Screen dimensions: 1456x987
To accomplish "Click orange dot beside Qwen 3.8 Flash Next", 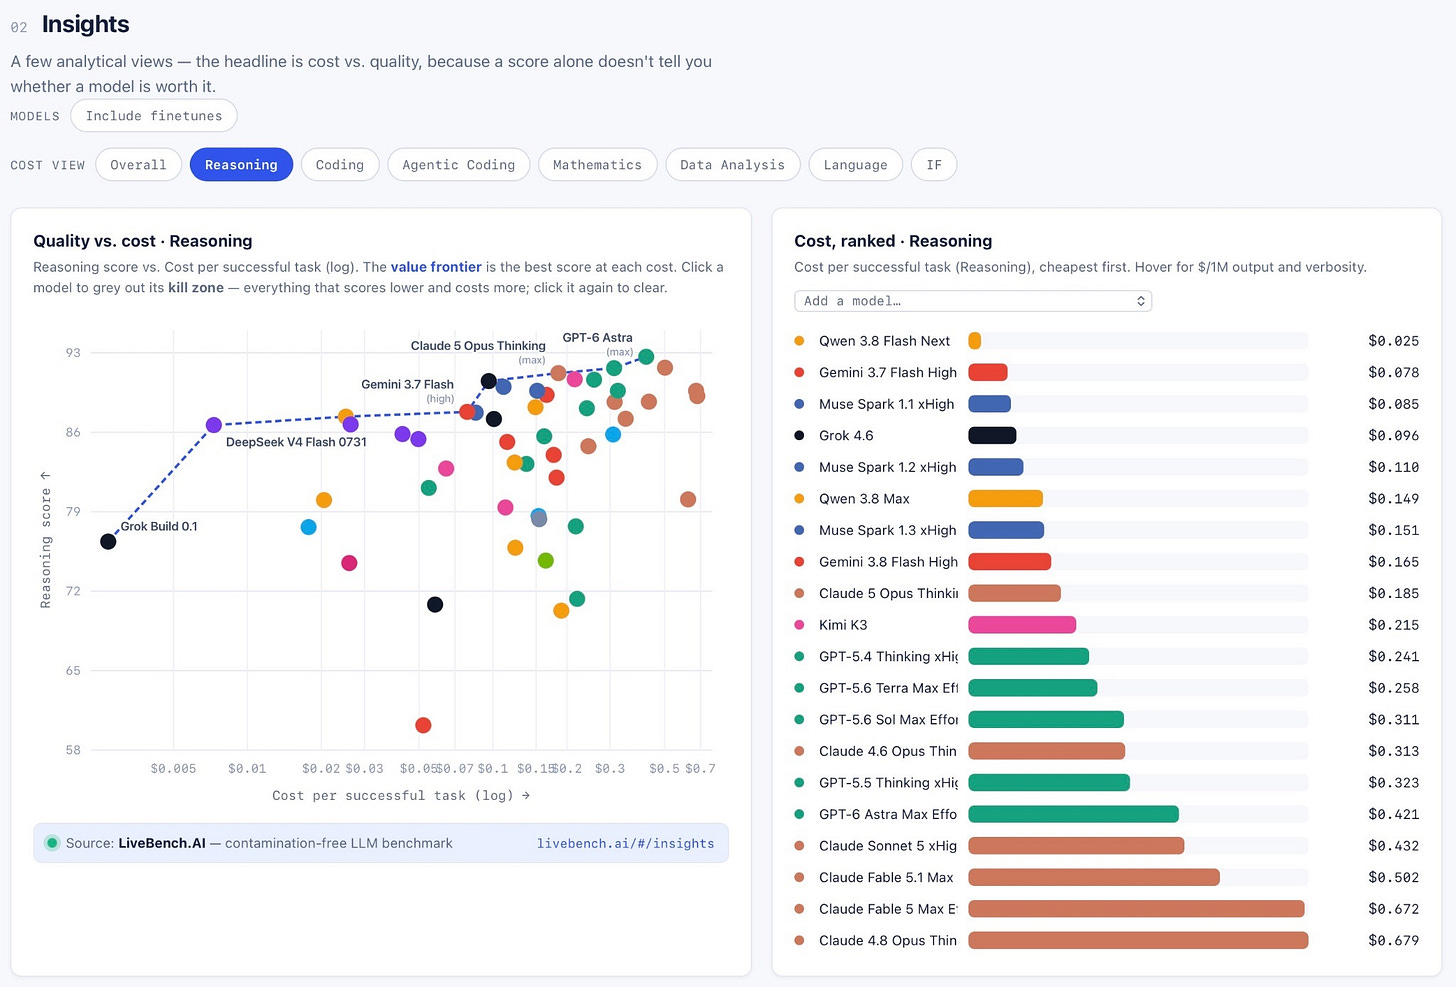I will tap(799, 341).
